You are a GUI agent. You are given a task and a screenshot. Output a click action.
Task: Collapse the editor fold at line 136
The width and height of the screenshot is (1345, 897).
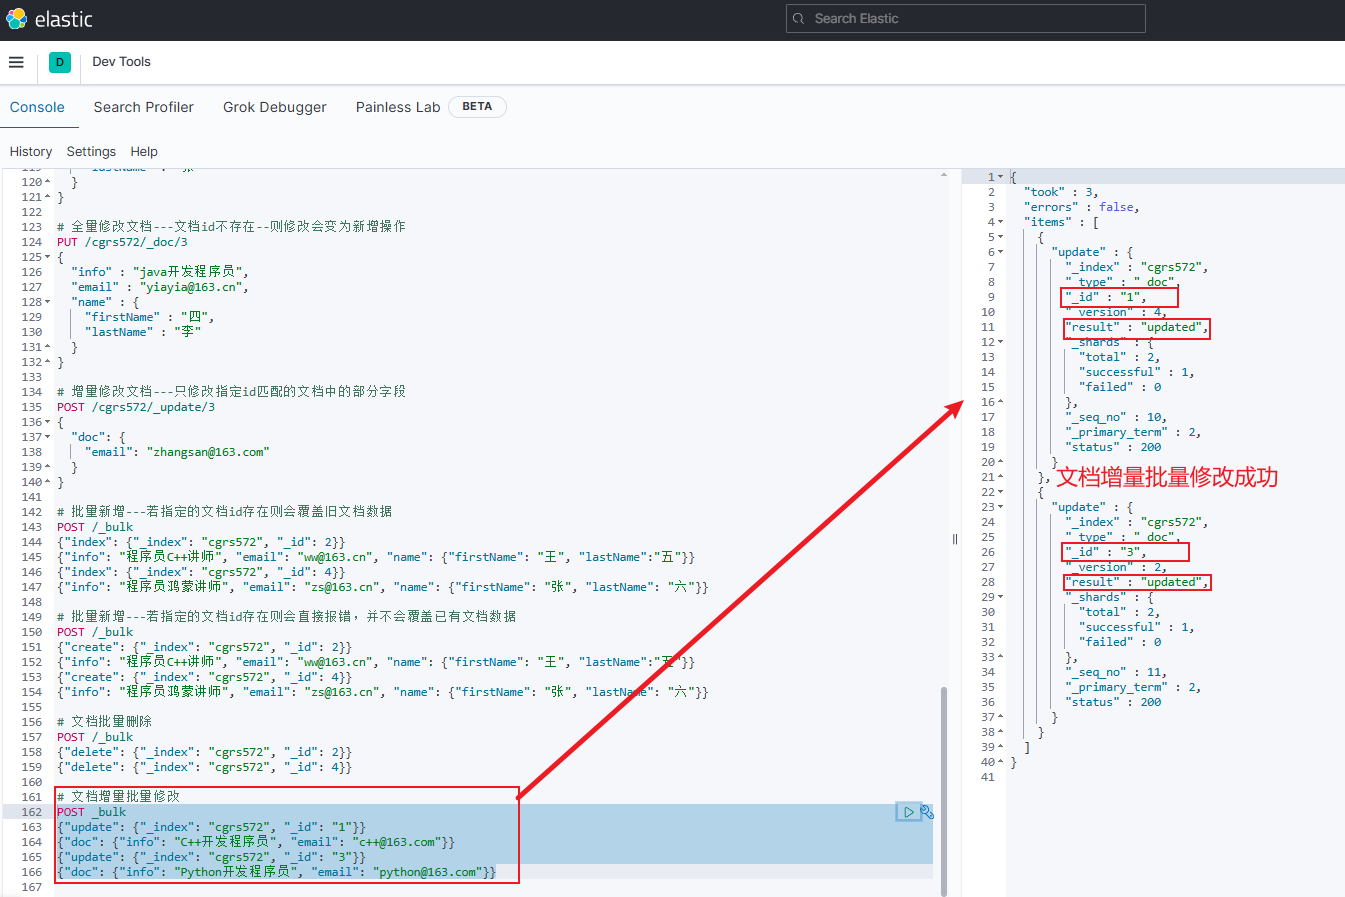47,422
